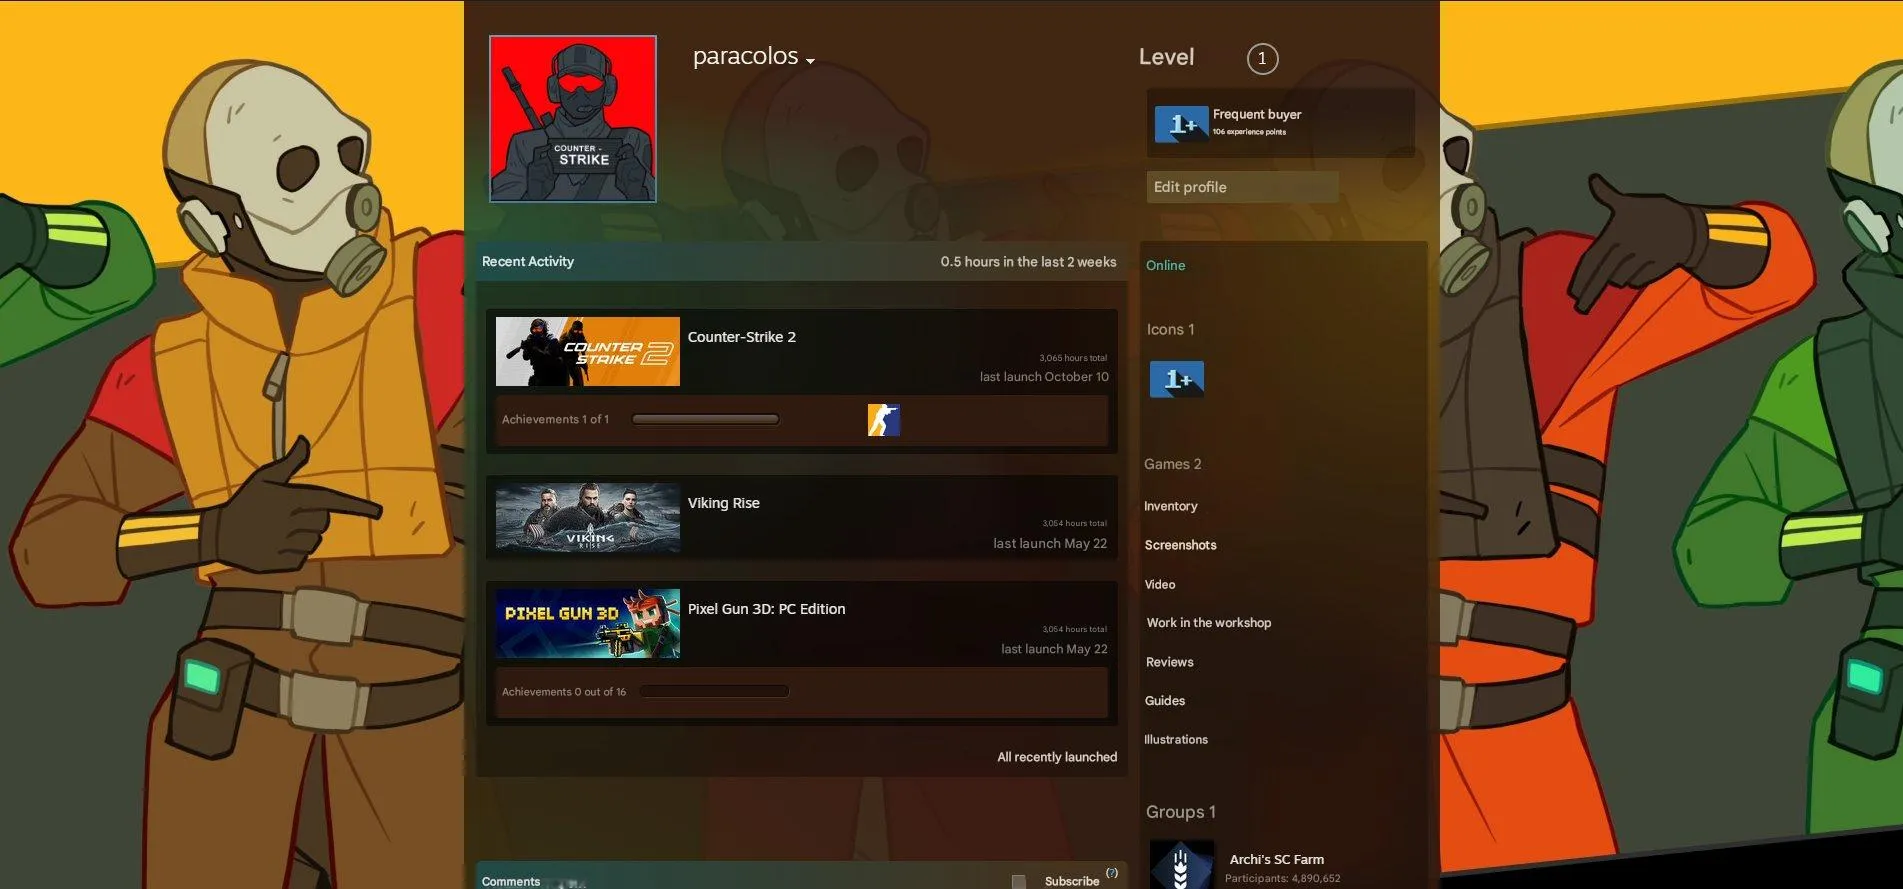This screenshot has width=1903, height=889.
Task: Click Participants: 4,890,652 text
Action: point(1283,879)
